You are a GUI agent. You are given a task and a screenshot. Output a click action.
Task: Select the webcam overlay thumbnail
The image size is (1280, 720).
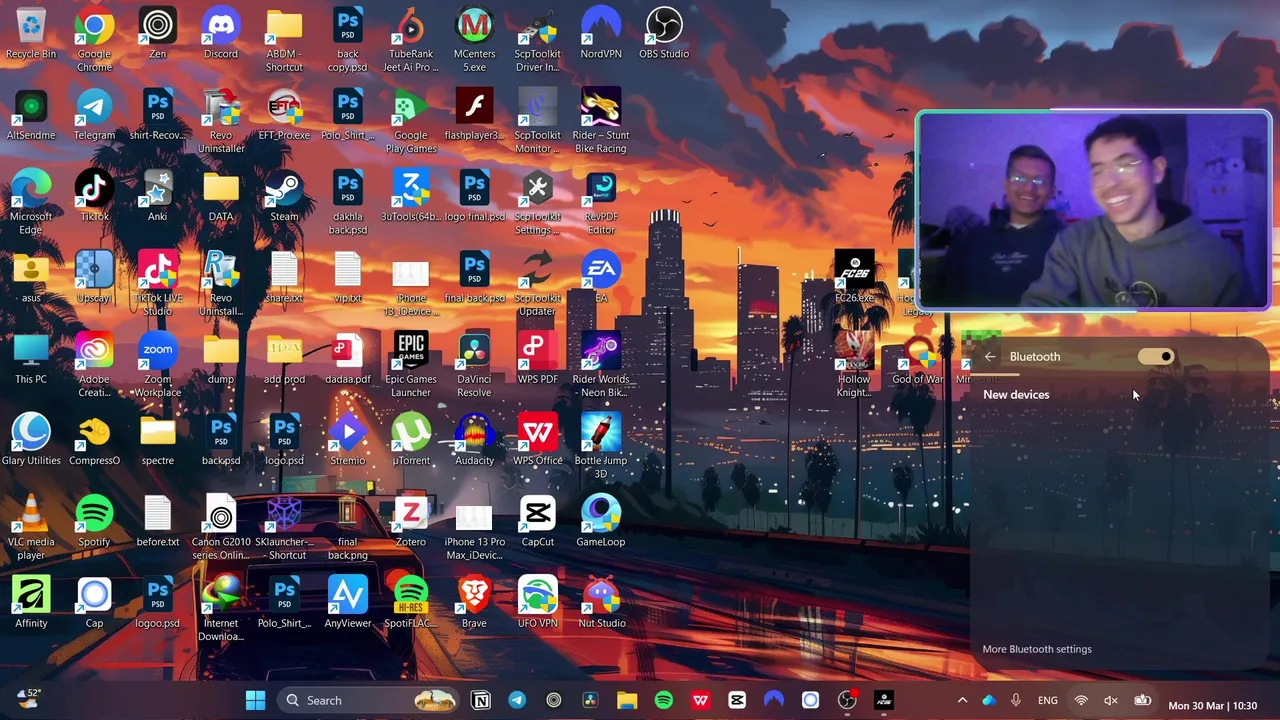pyautogui.click(x=1093, y=210)
